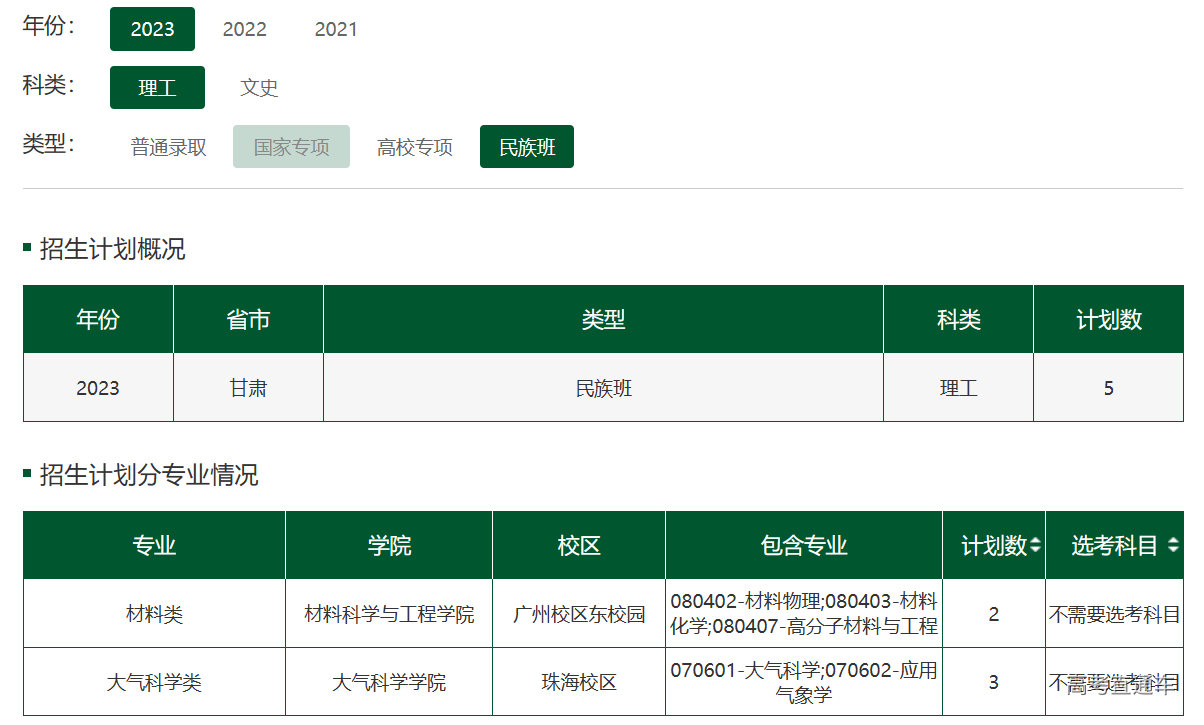Sort by 计划数 column arrows
The width and height of the screenshot is (1204, 725).
1035,546
